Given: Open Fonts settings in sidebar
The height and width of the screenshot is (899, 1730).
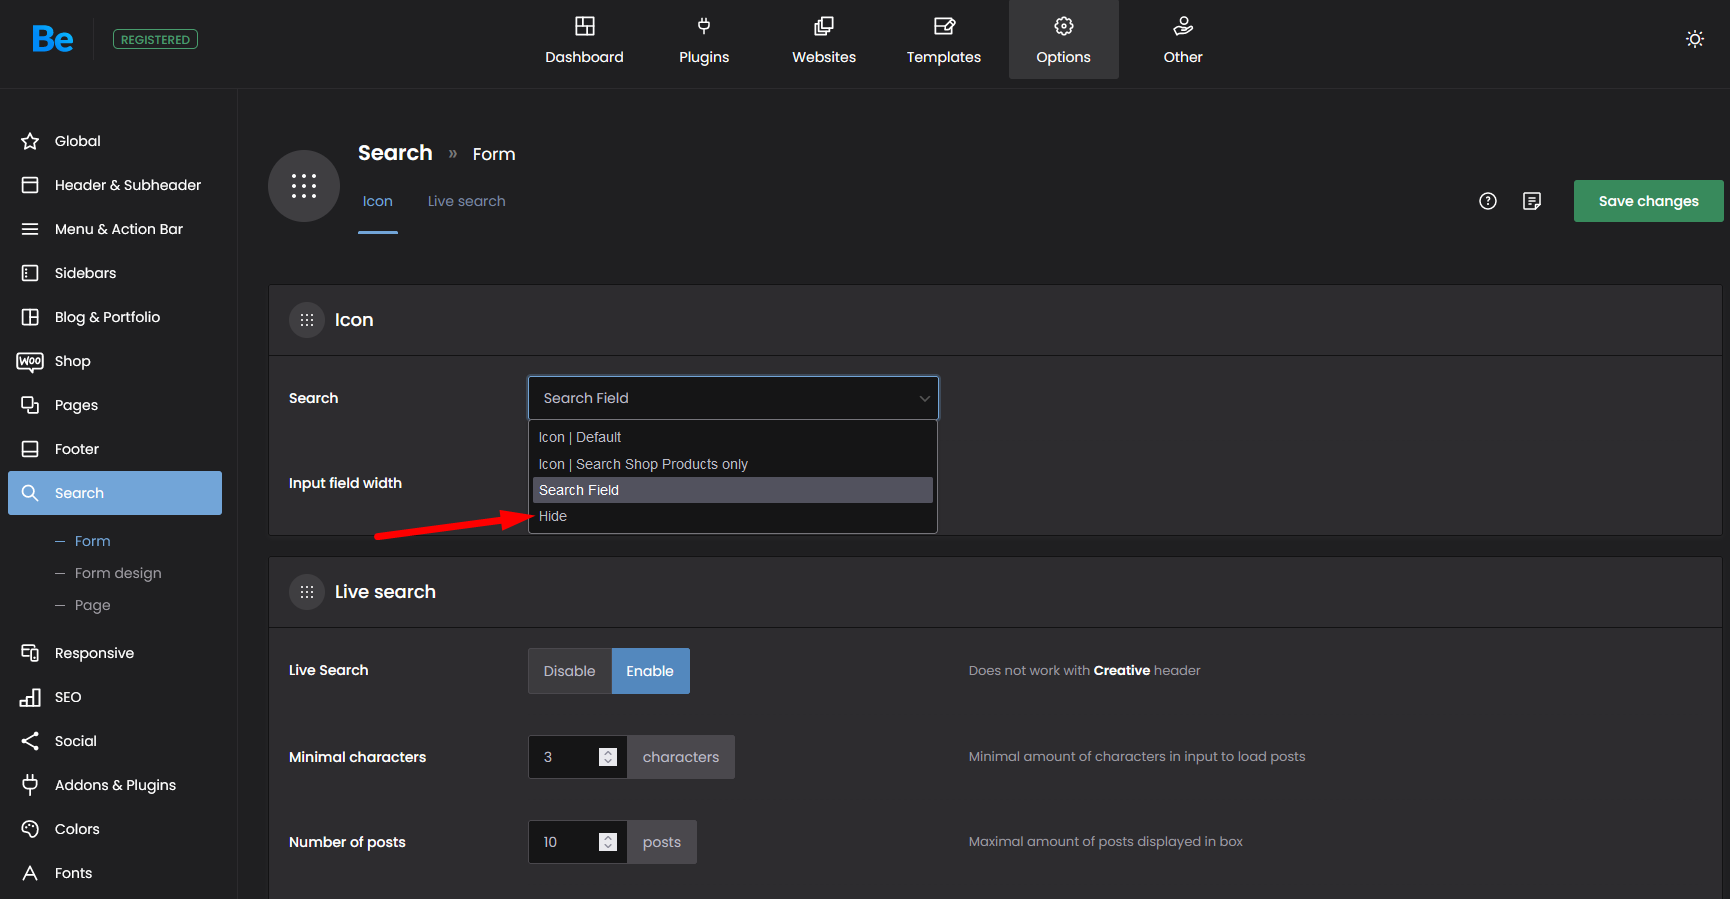Looking at the screenshot, I should [115, 873].
